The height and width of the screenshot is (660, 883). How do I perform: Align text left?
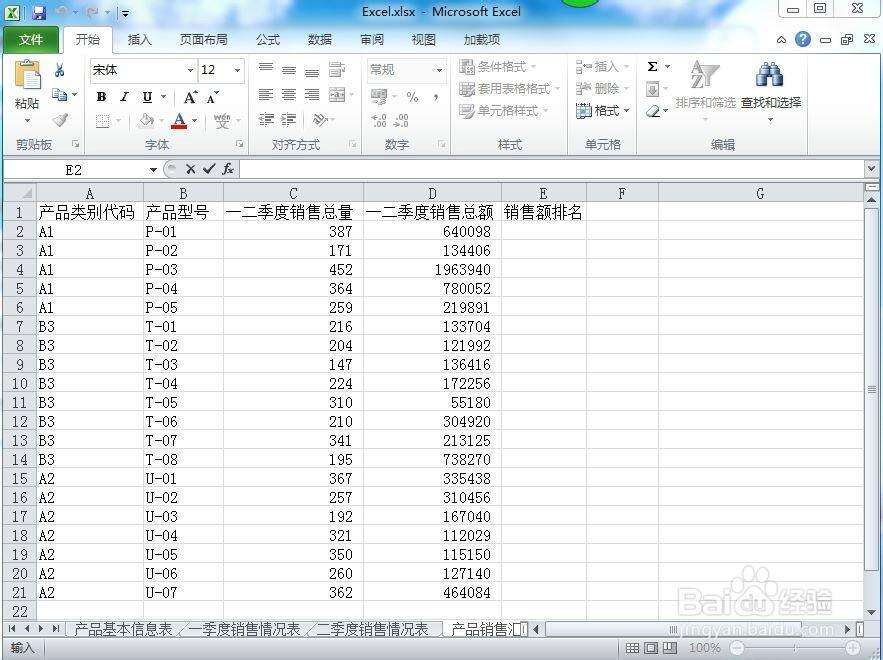click(x=265, y=95)
